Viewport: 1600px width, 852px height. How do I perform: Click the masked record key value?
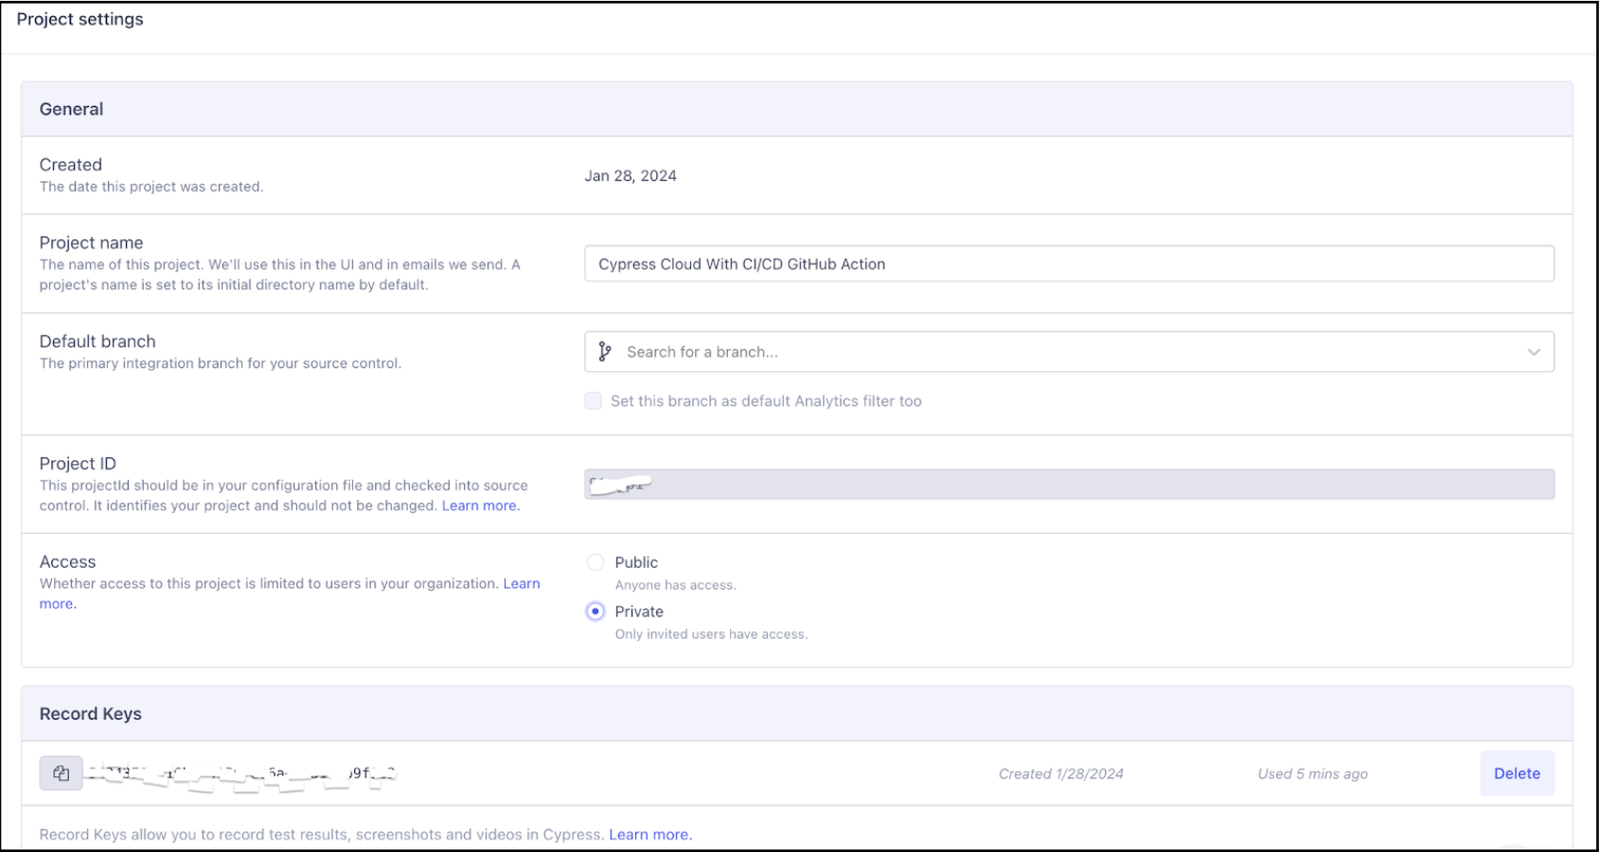pyautogui.click(x=240, y=774)
